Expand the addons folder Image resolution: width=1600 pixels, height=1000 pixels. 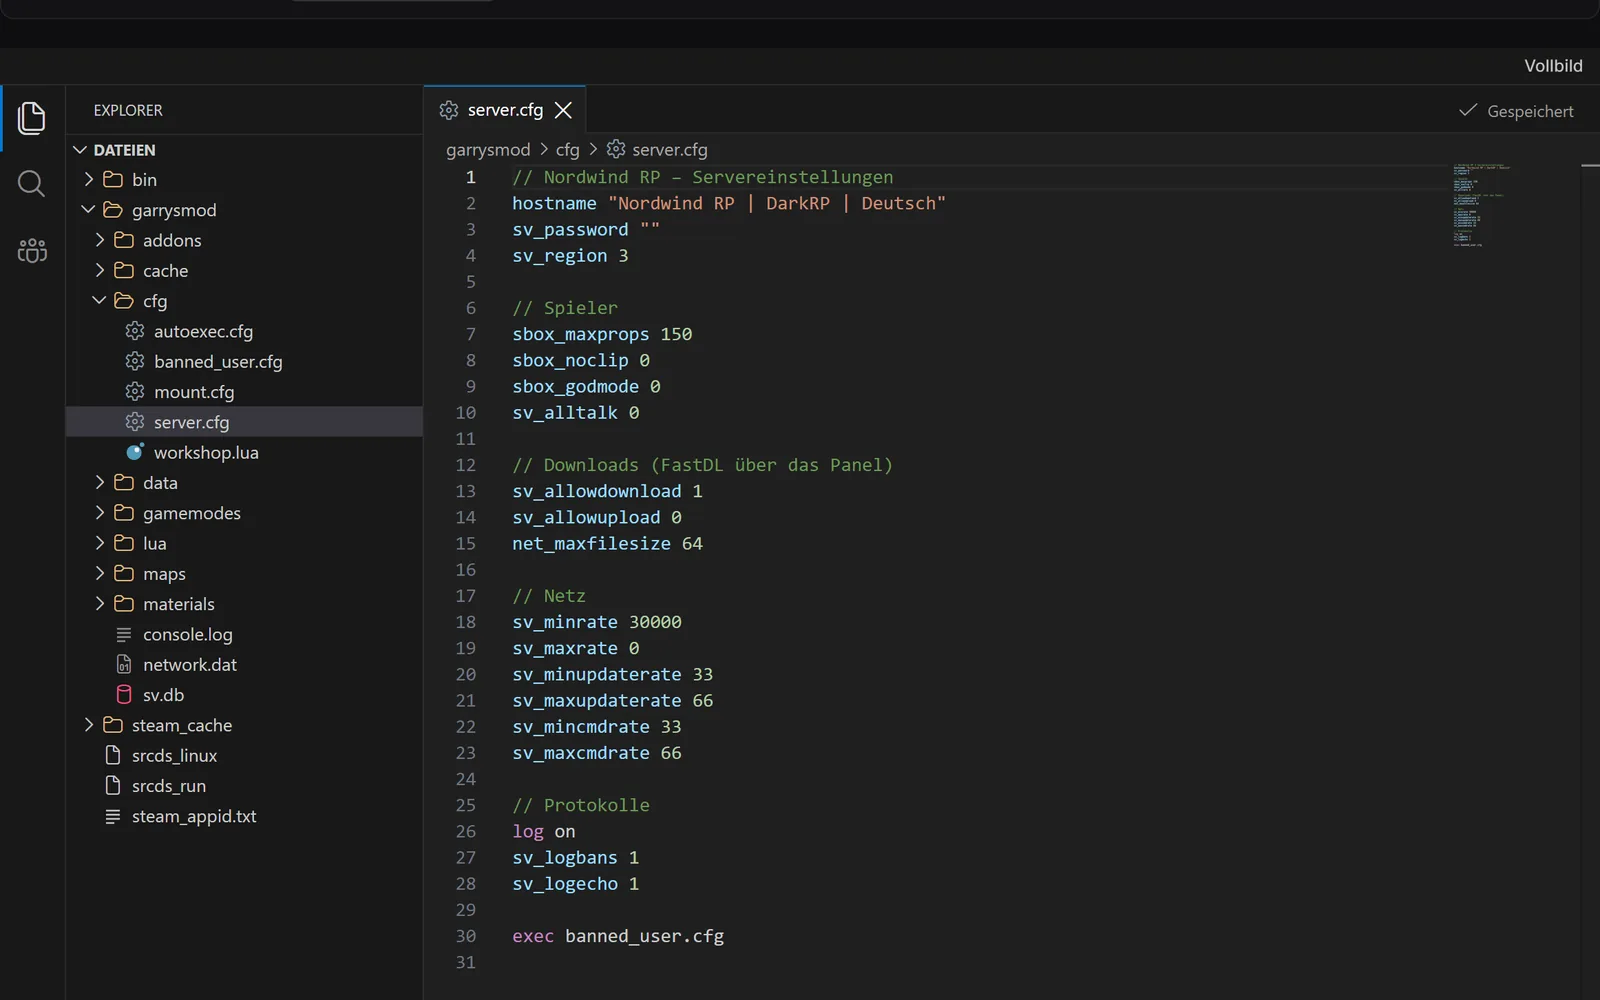(244, 241)
